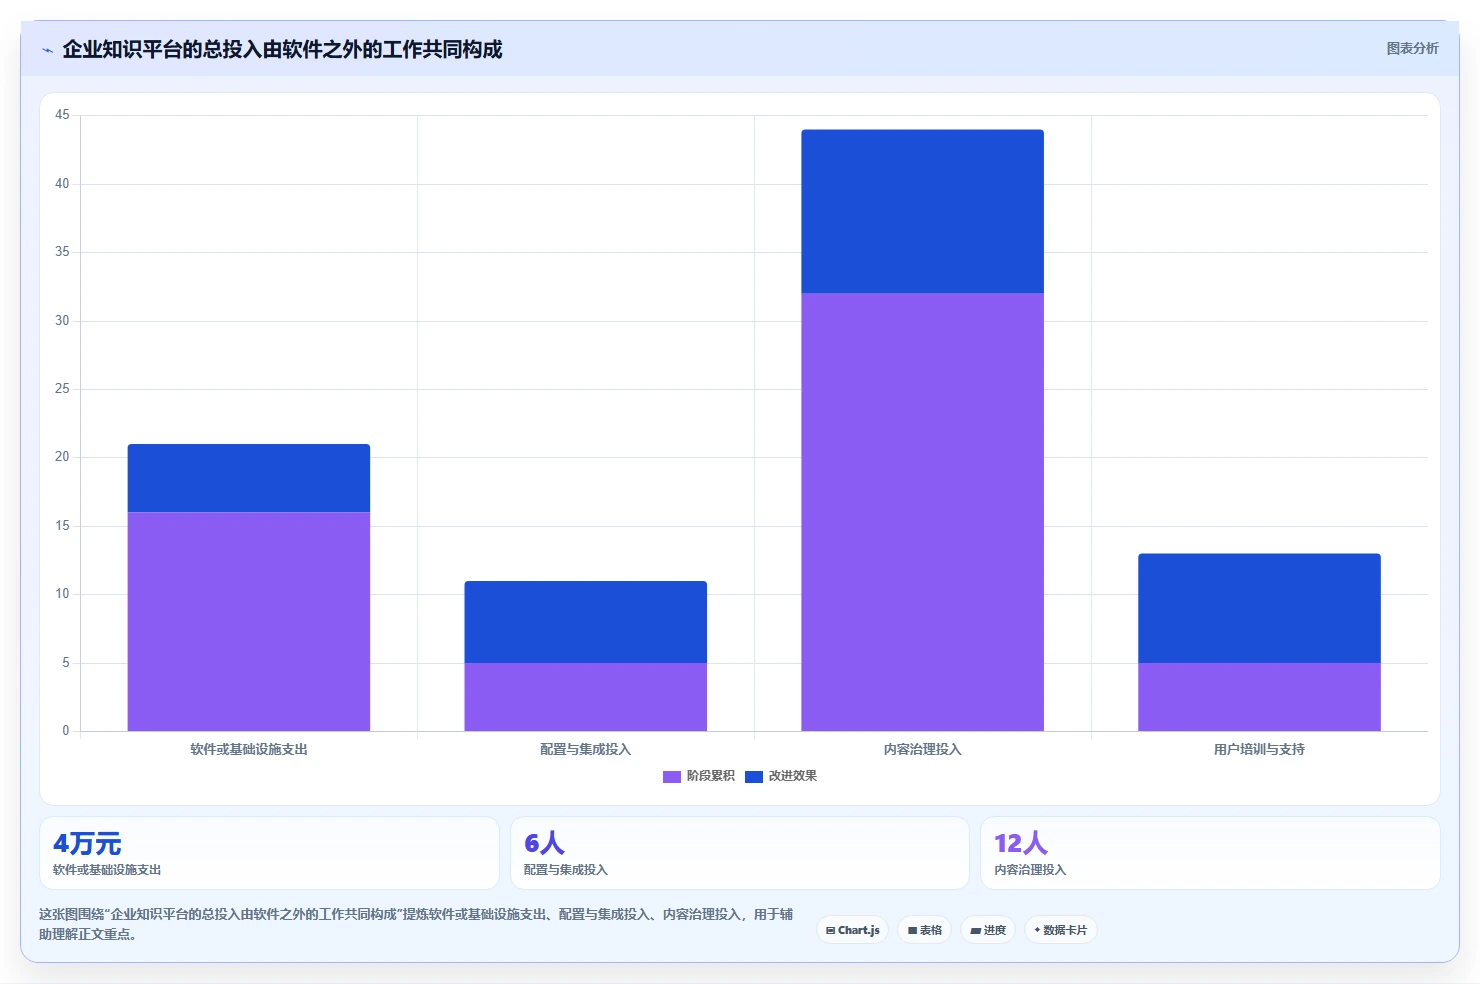Click y-axis tick label 10

[62, 594]
